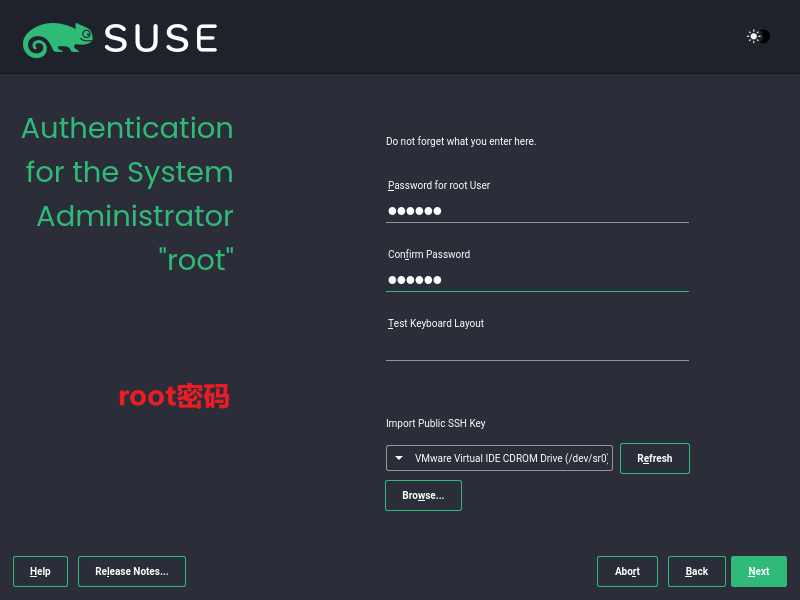Select the Confirm Password field

(x=537, y=280)
